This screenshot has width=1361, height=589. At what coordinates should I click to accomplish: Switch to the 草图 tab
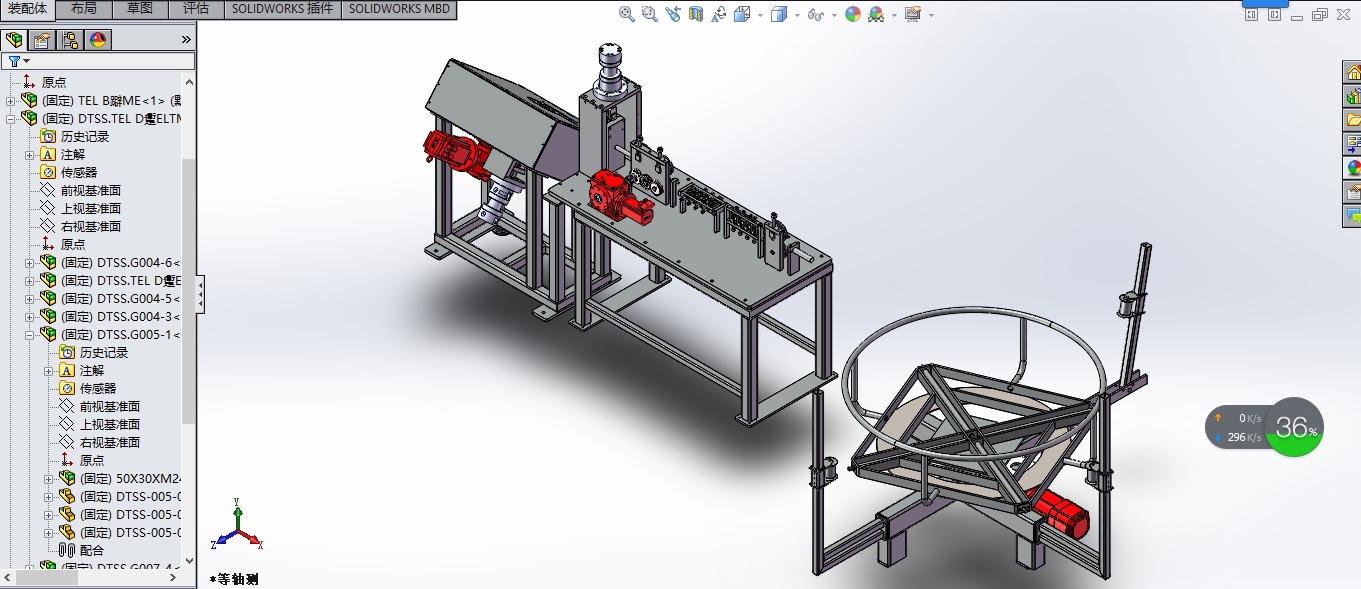pos(139,9)
